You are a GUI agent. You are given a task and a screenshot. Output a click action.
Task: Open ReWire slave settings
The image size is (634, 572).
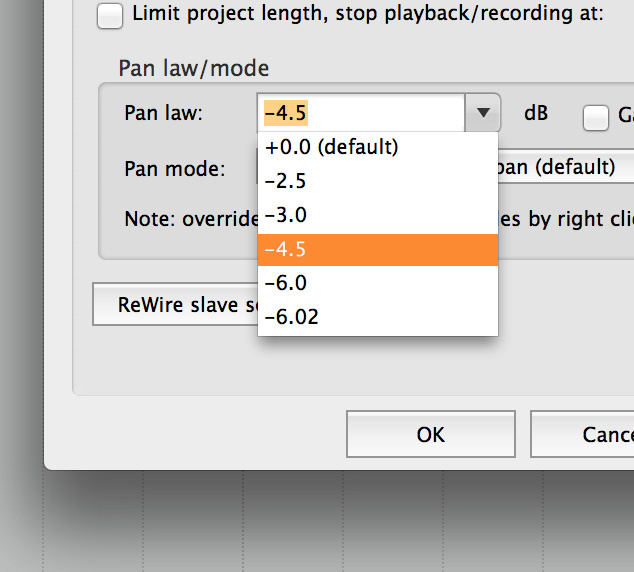pyautogui.click(x=176, y=304)
